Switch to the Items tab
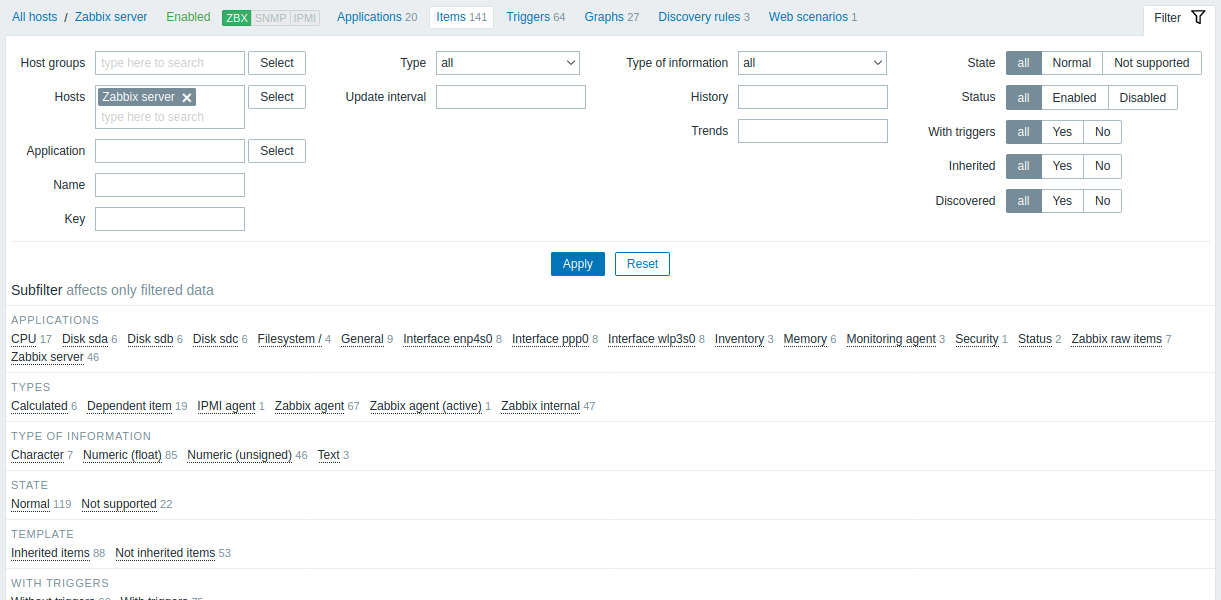1221x600 pixels. (x=461, y=17)
